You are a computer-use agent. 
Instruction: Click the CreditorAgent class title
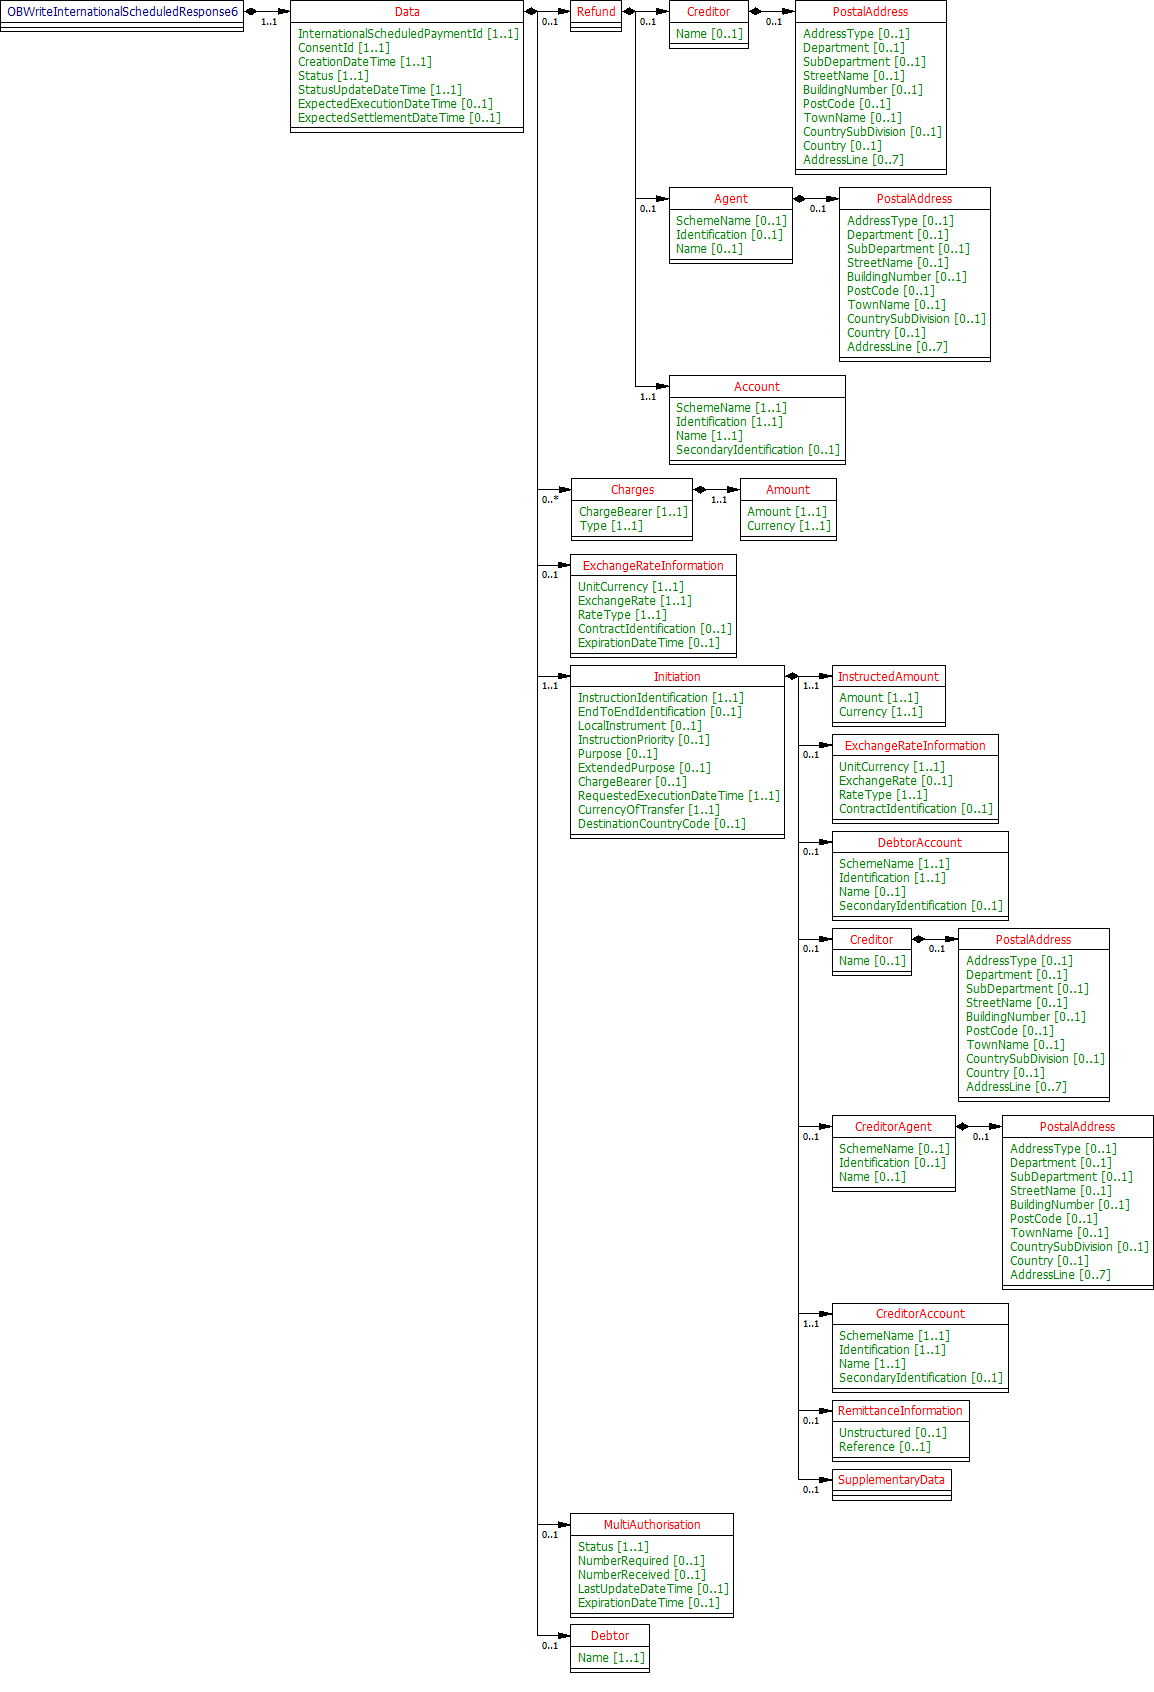pos(893,1127)
